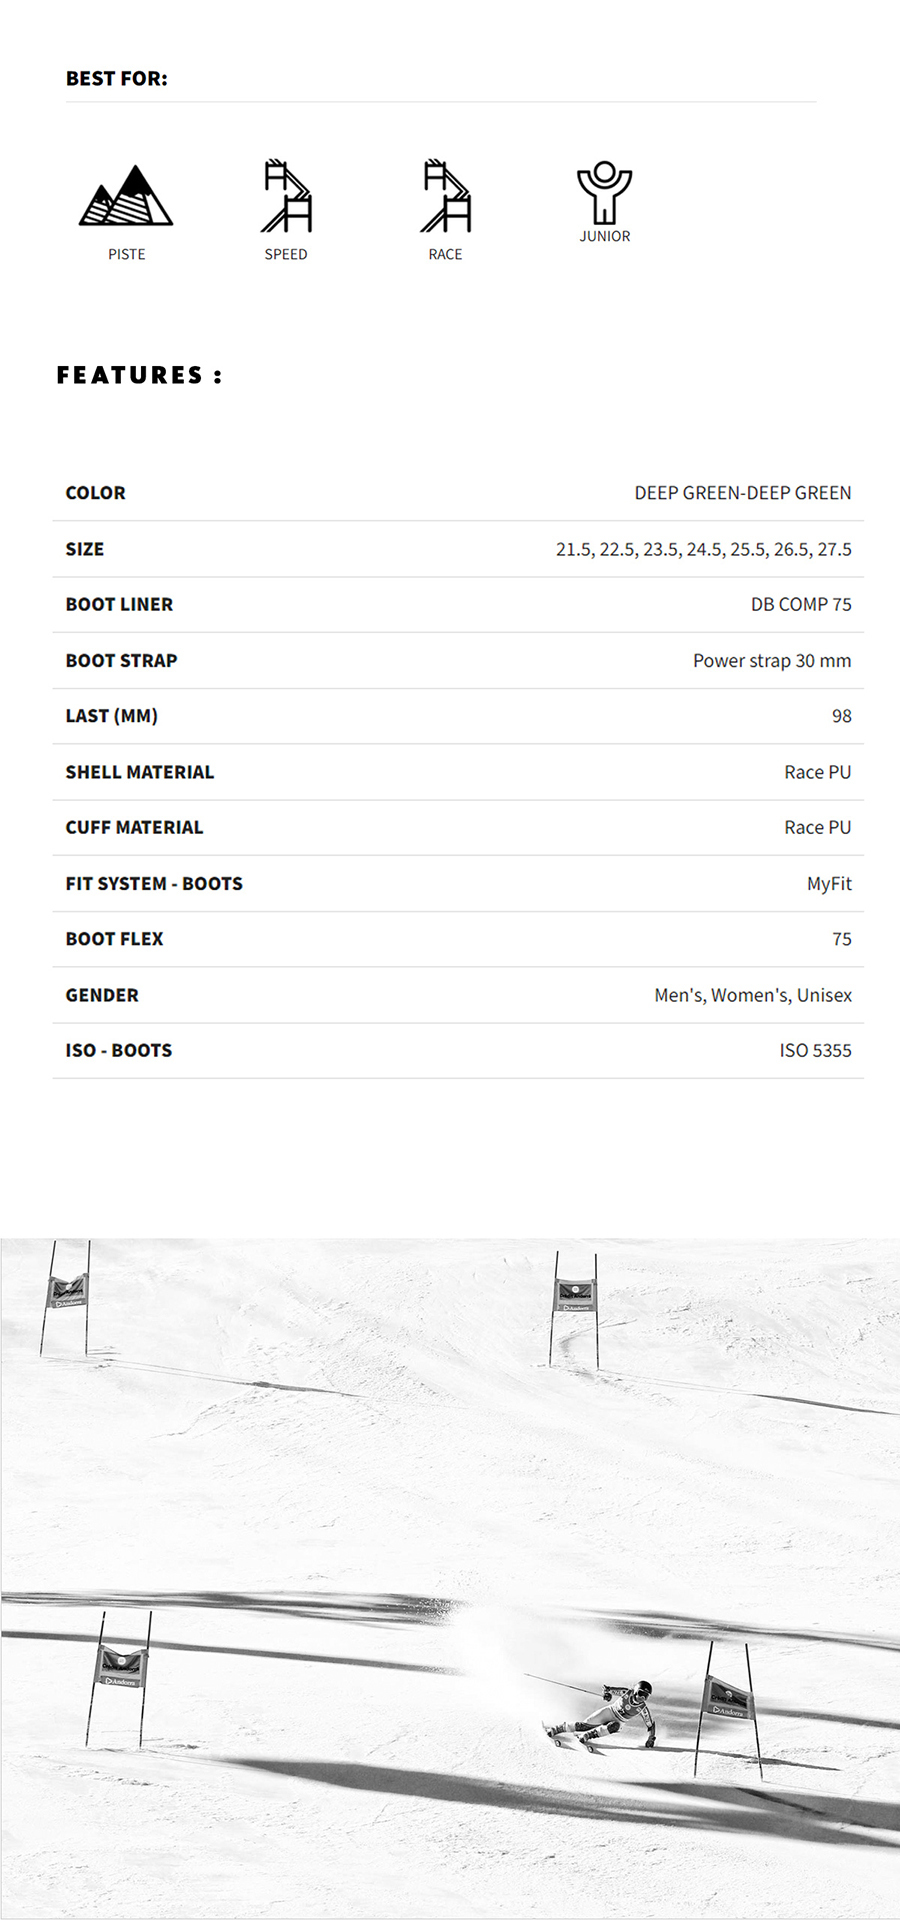The height and width of the screenshot is (1931, 900).
Task: Select the Power strap 30 mm value
Action: point(772,661)
